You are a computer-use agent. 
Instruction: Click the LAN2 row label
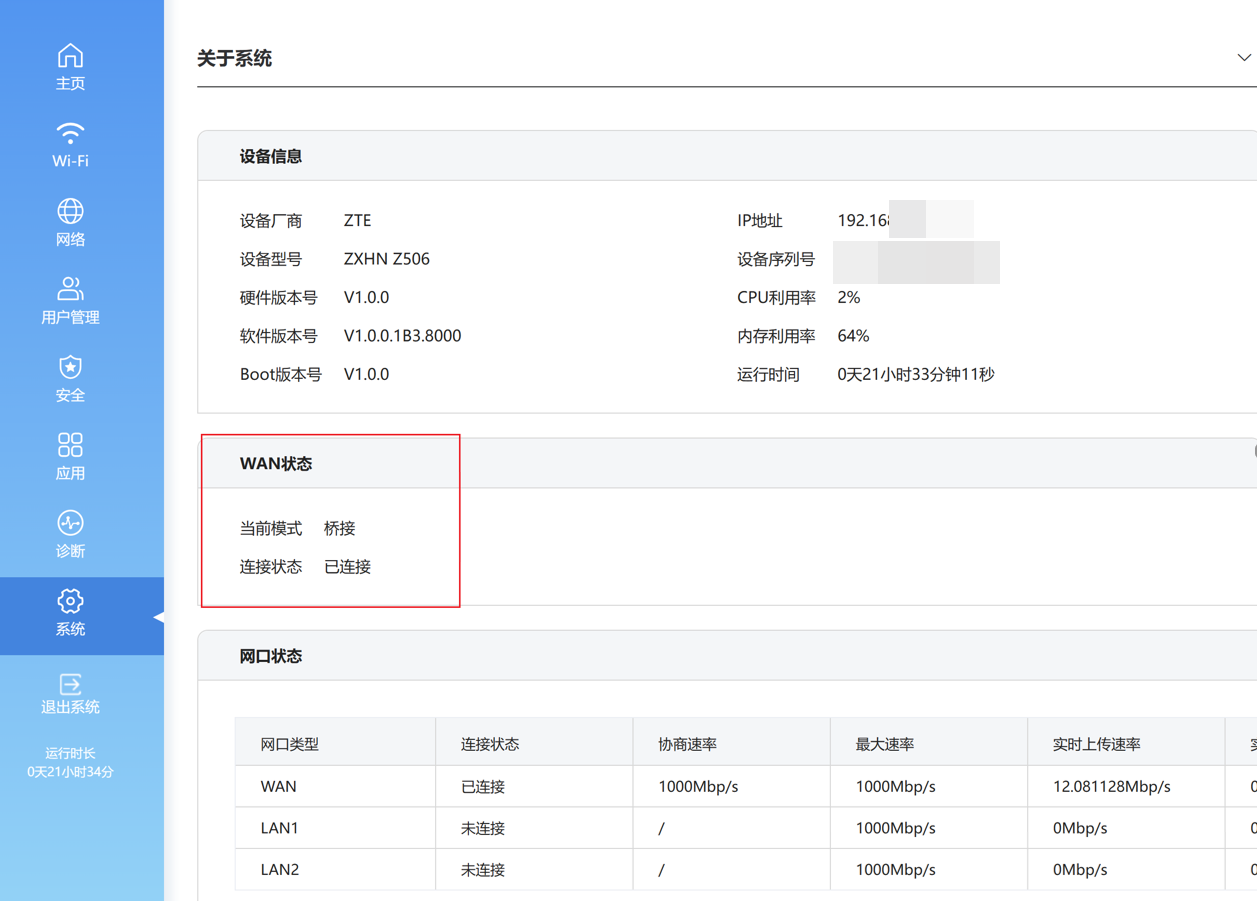point(280,870)
